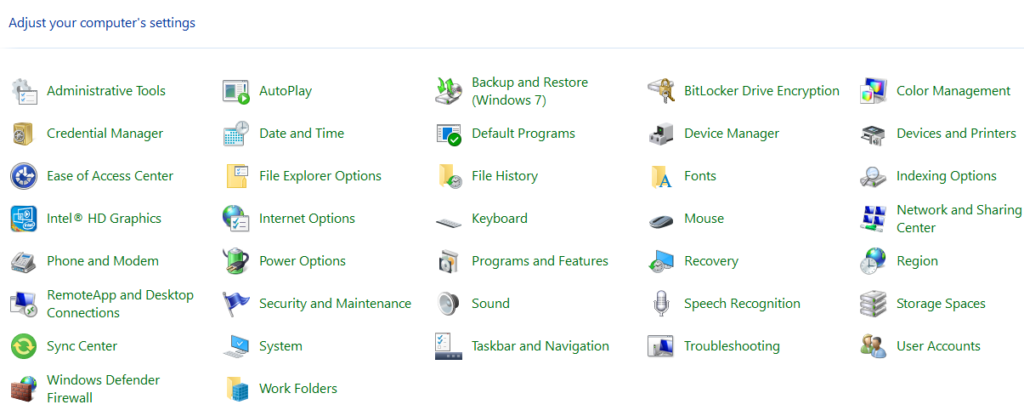Viewport: 1024px width, 416px height.
Task: Open the Fonts text link
Action: pos(700,176)
